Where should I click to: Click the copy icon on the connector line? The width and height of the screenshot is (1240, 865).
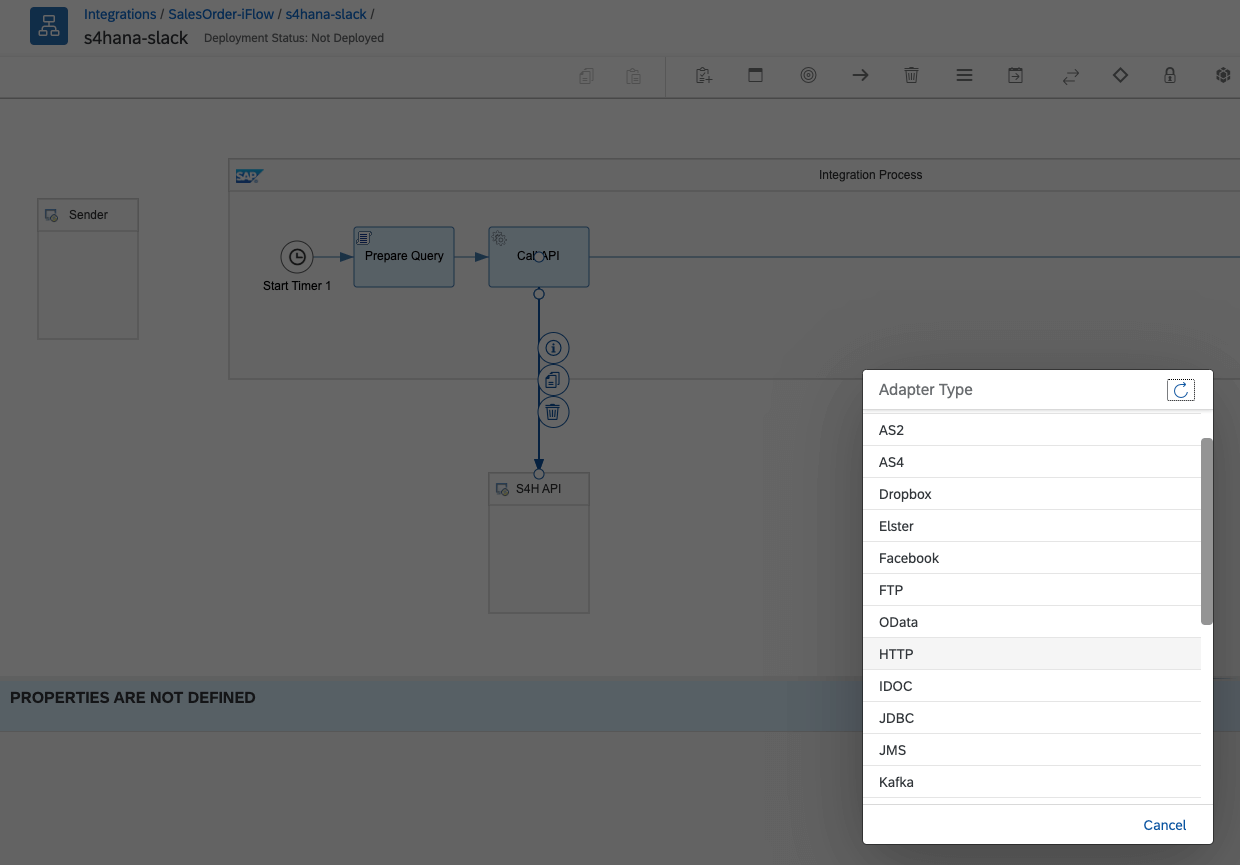(x=553, y=380)
